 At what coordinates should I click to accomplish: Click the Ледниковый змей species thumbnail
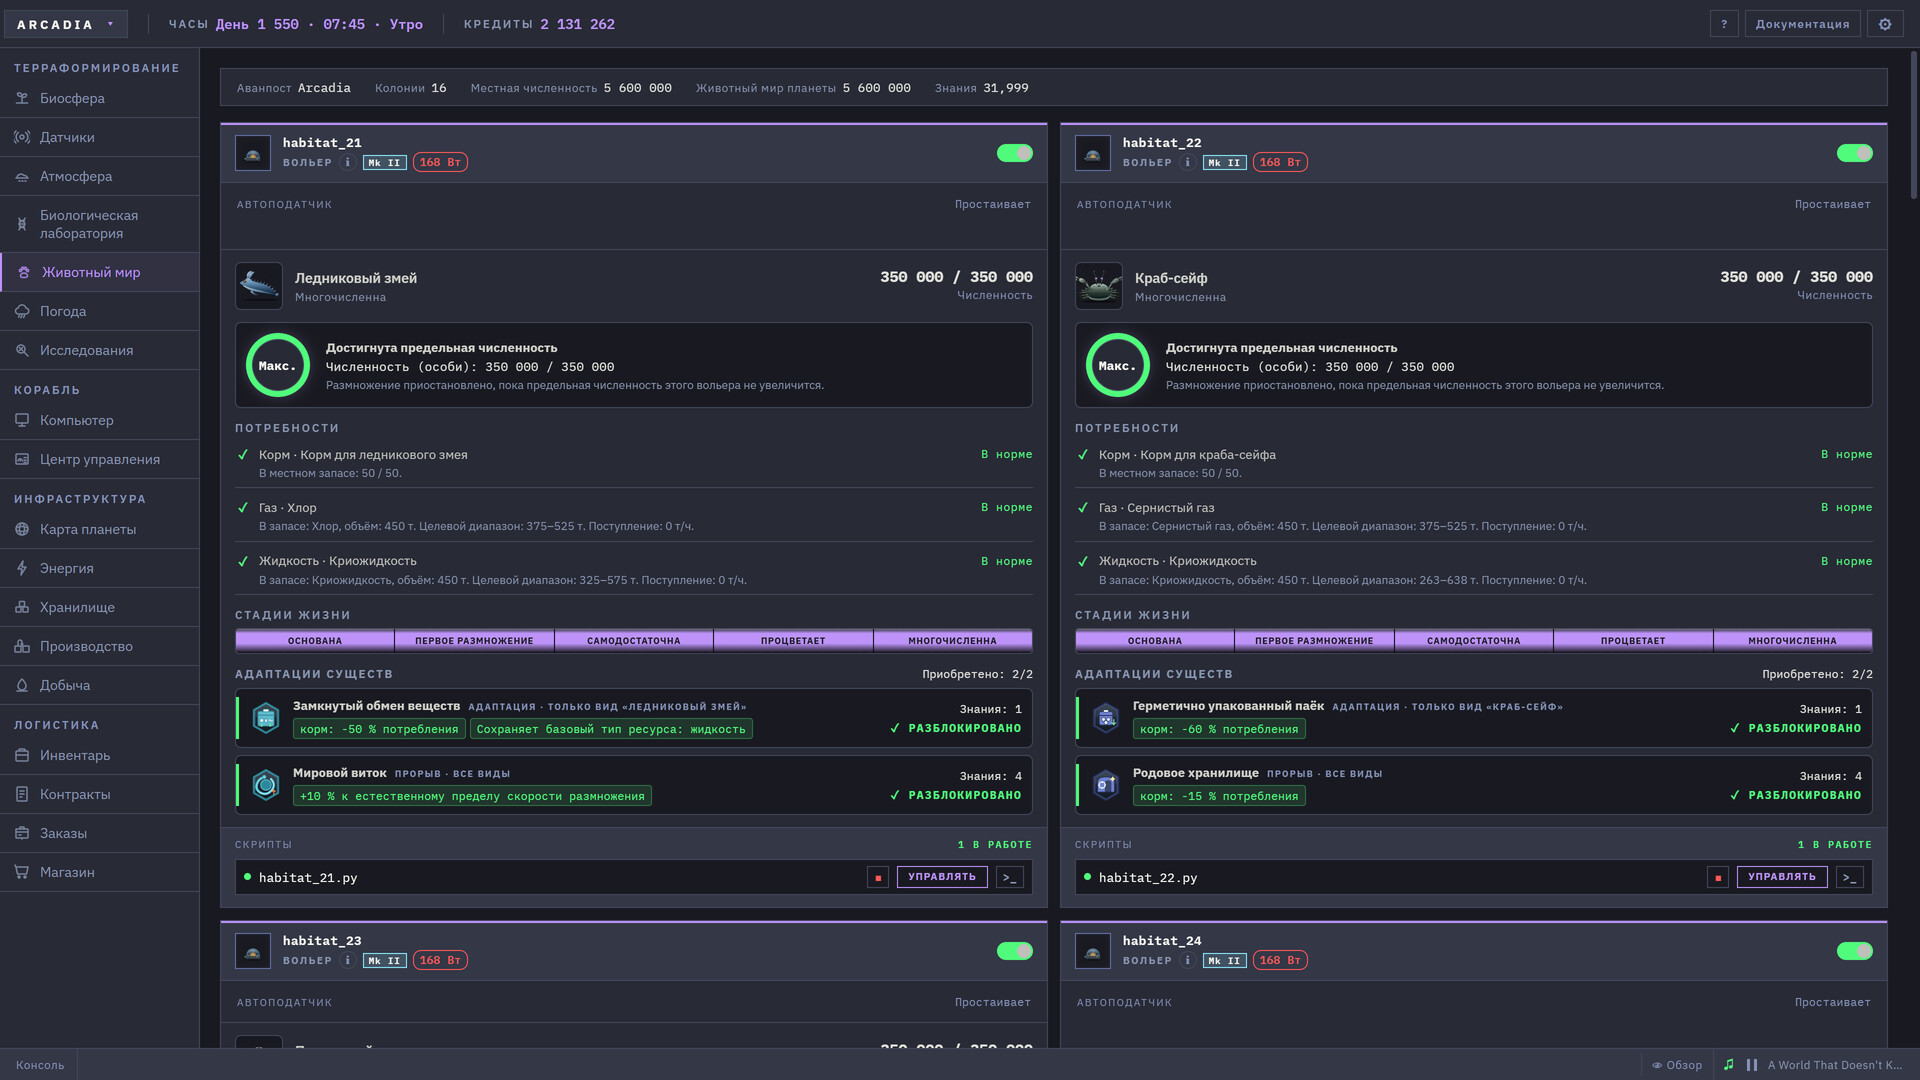click(259, 286)
